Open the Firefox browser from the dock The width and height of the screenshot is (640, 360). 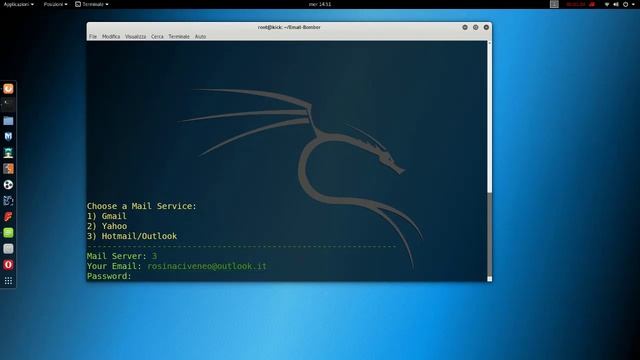tap(8, 89)
